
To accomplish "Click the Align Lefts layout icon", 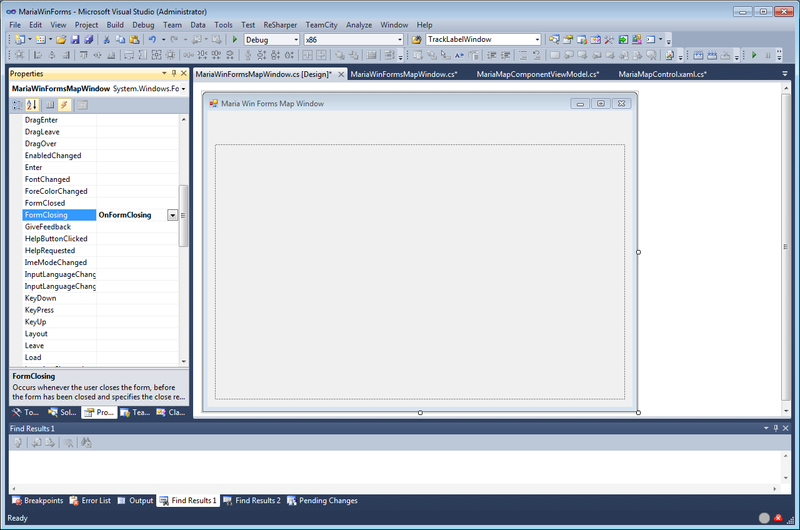I will (x=38, y=55).
